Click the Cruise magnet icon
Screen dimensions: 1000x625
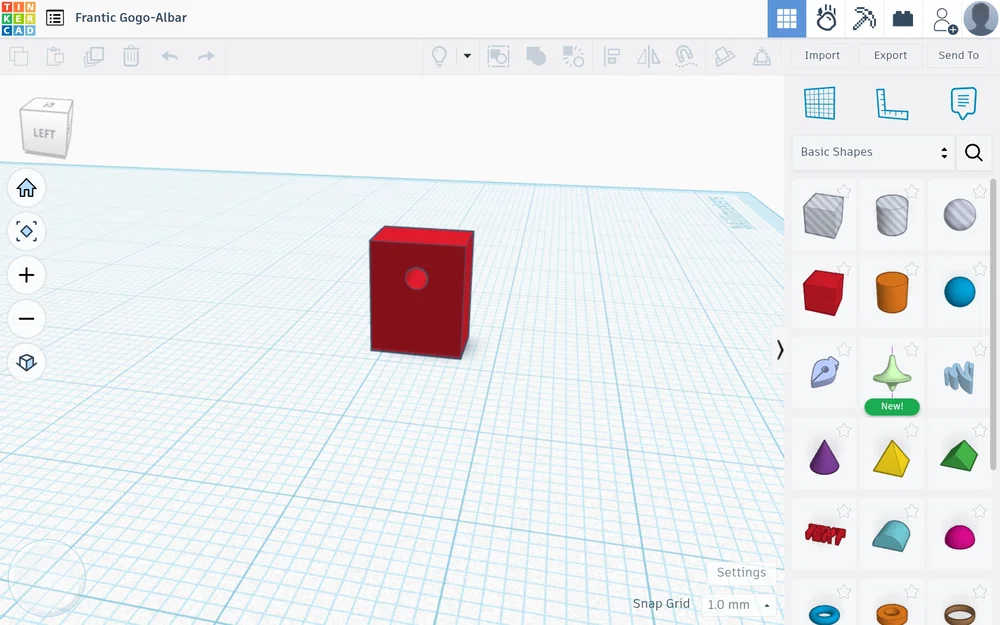[x=686, y=56]
